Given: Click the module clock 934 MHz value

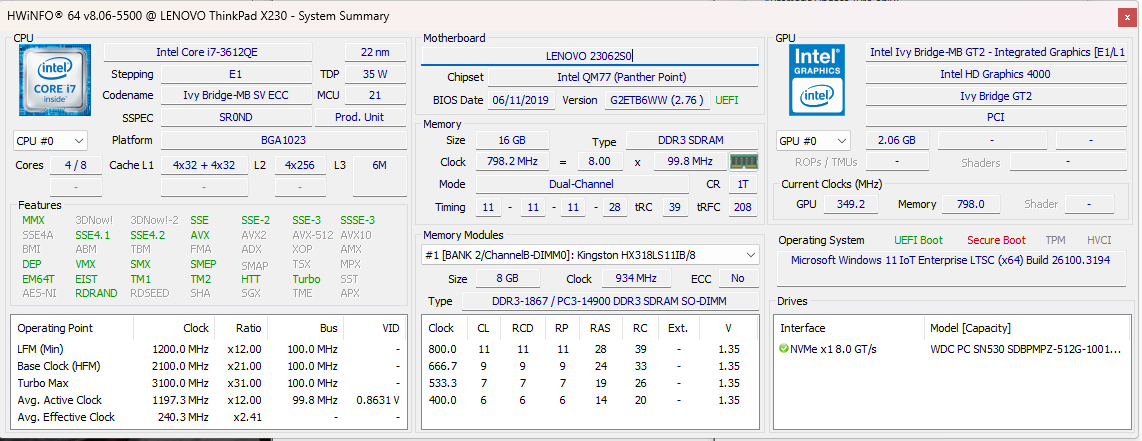Looking at the screenshot, I should tap(637, 279).
